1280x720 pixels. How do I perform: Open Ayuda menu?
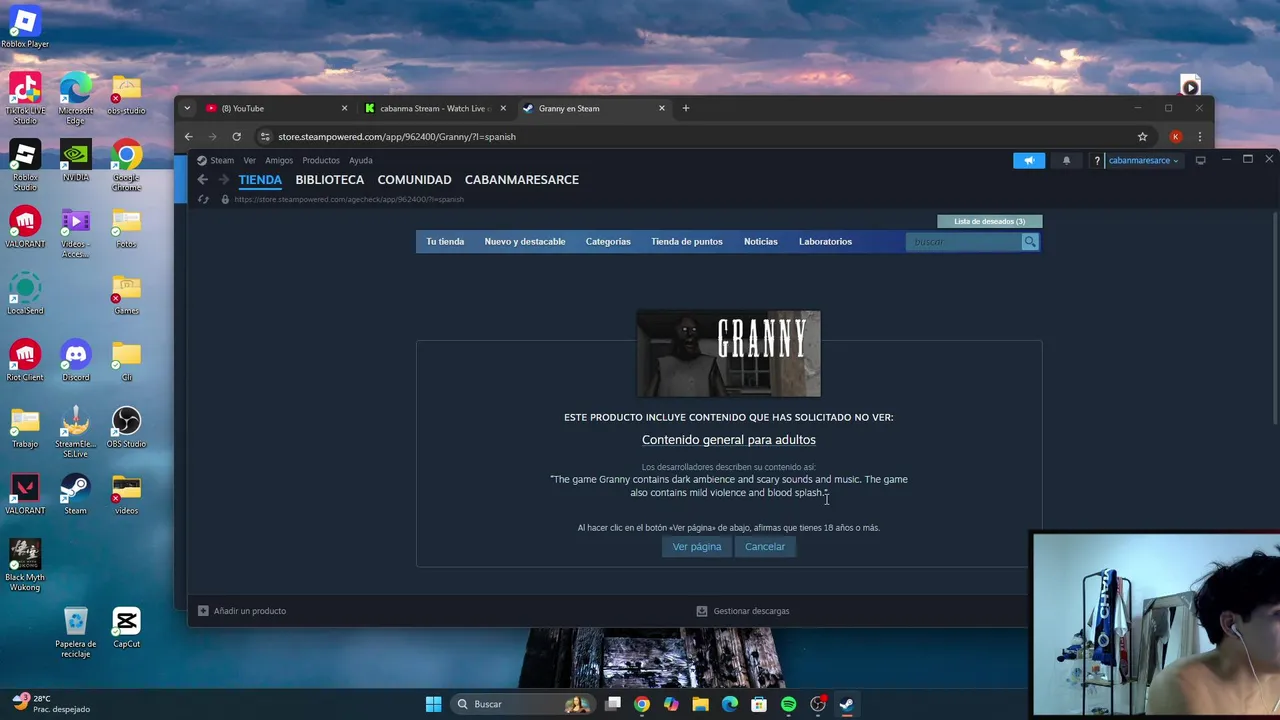361,161
